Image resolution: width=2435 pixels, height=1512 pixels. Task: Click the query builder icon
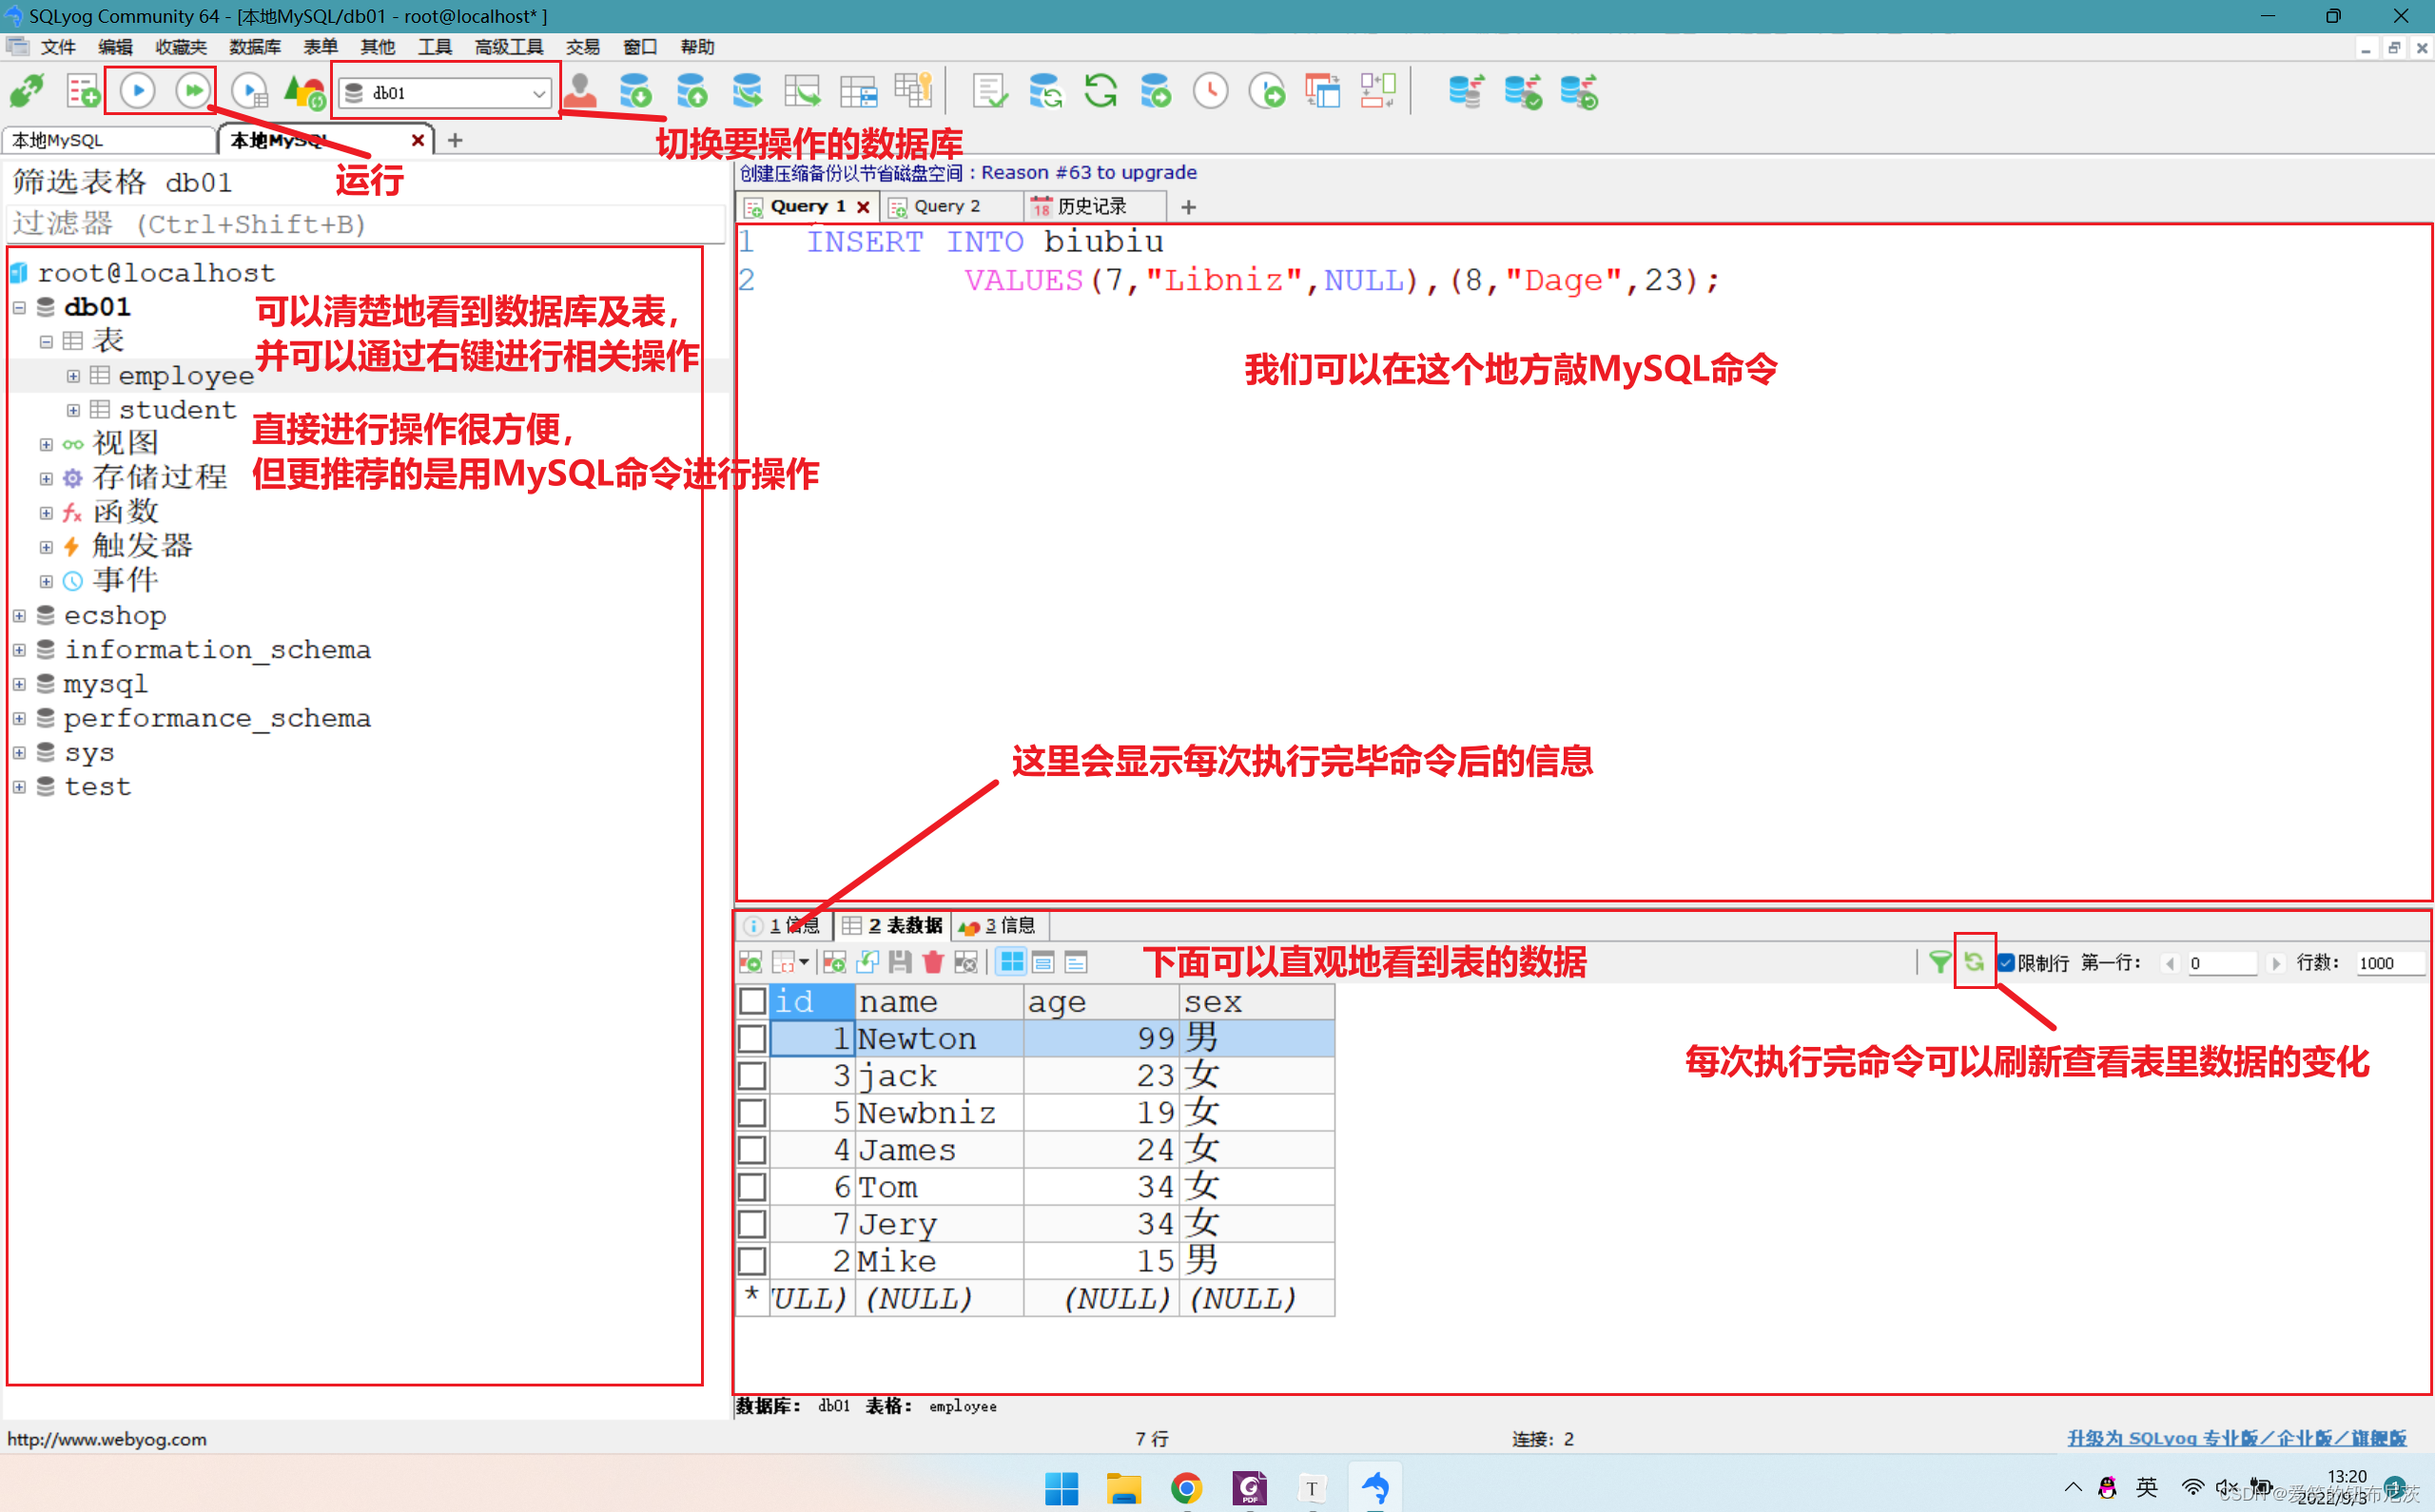(1323, 92)
